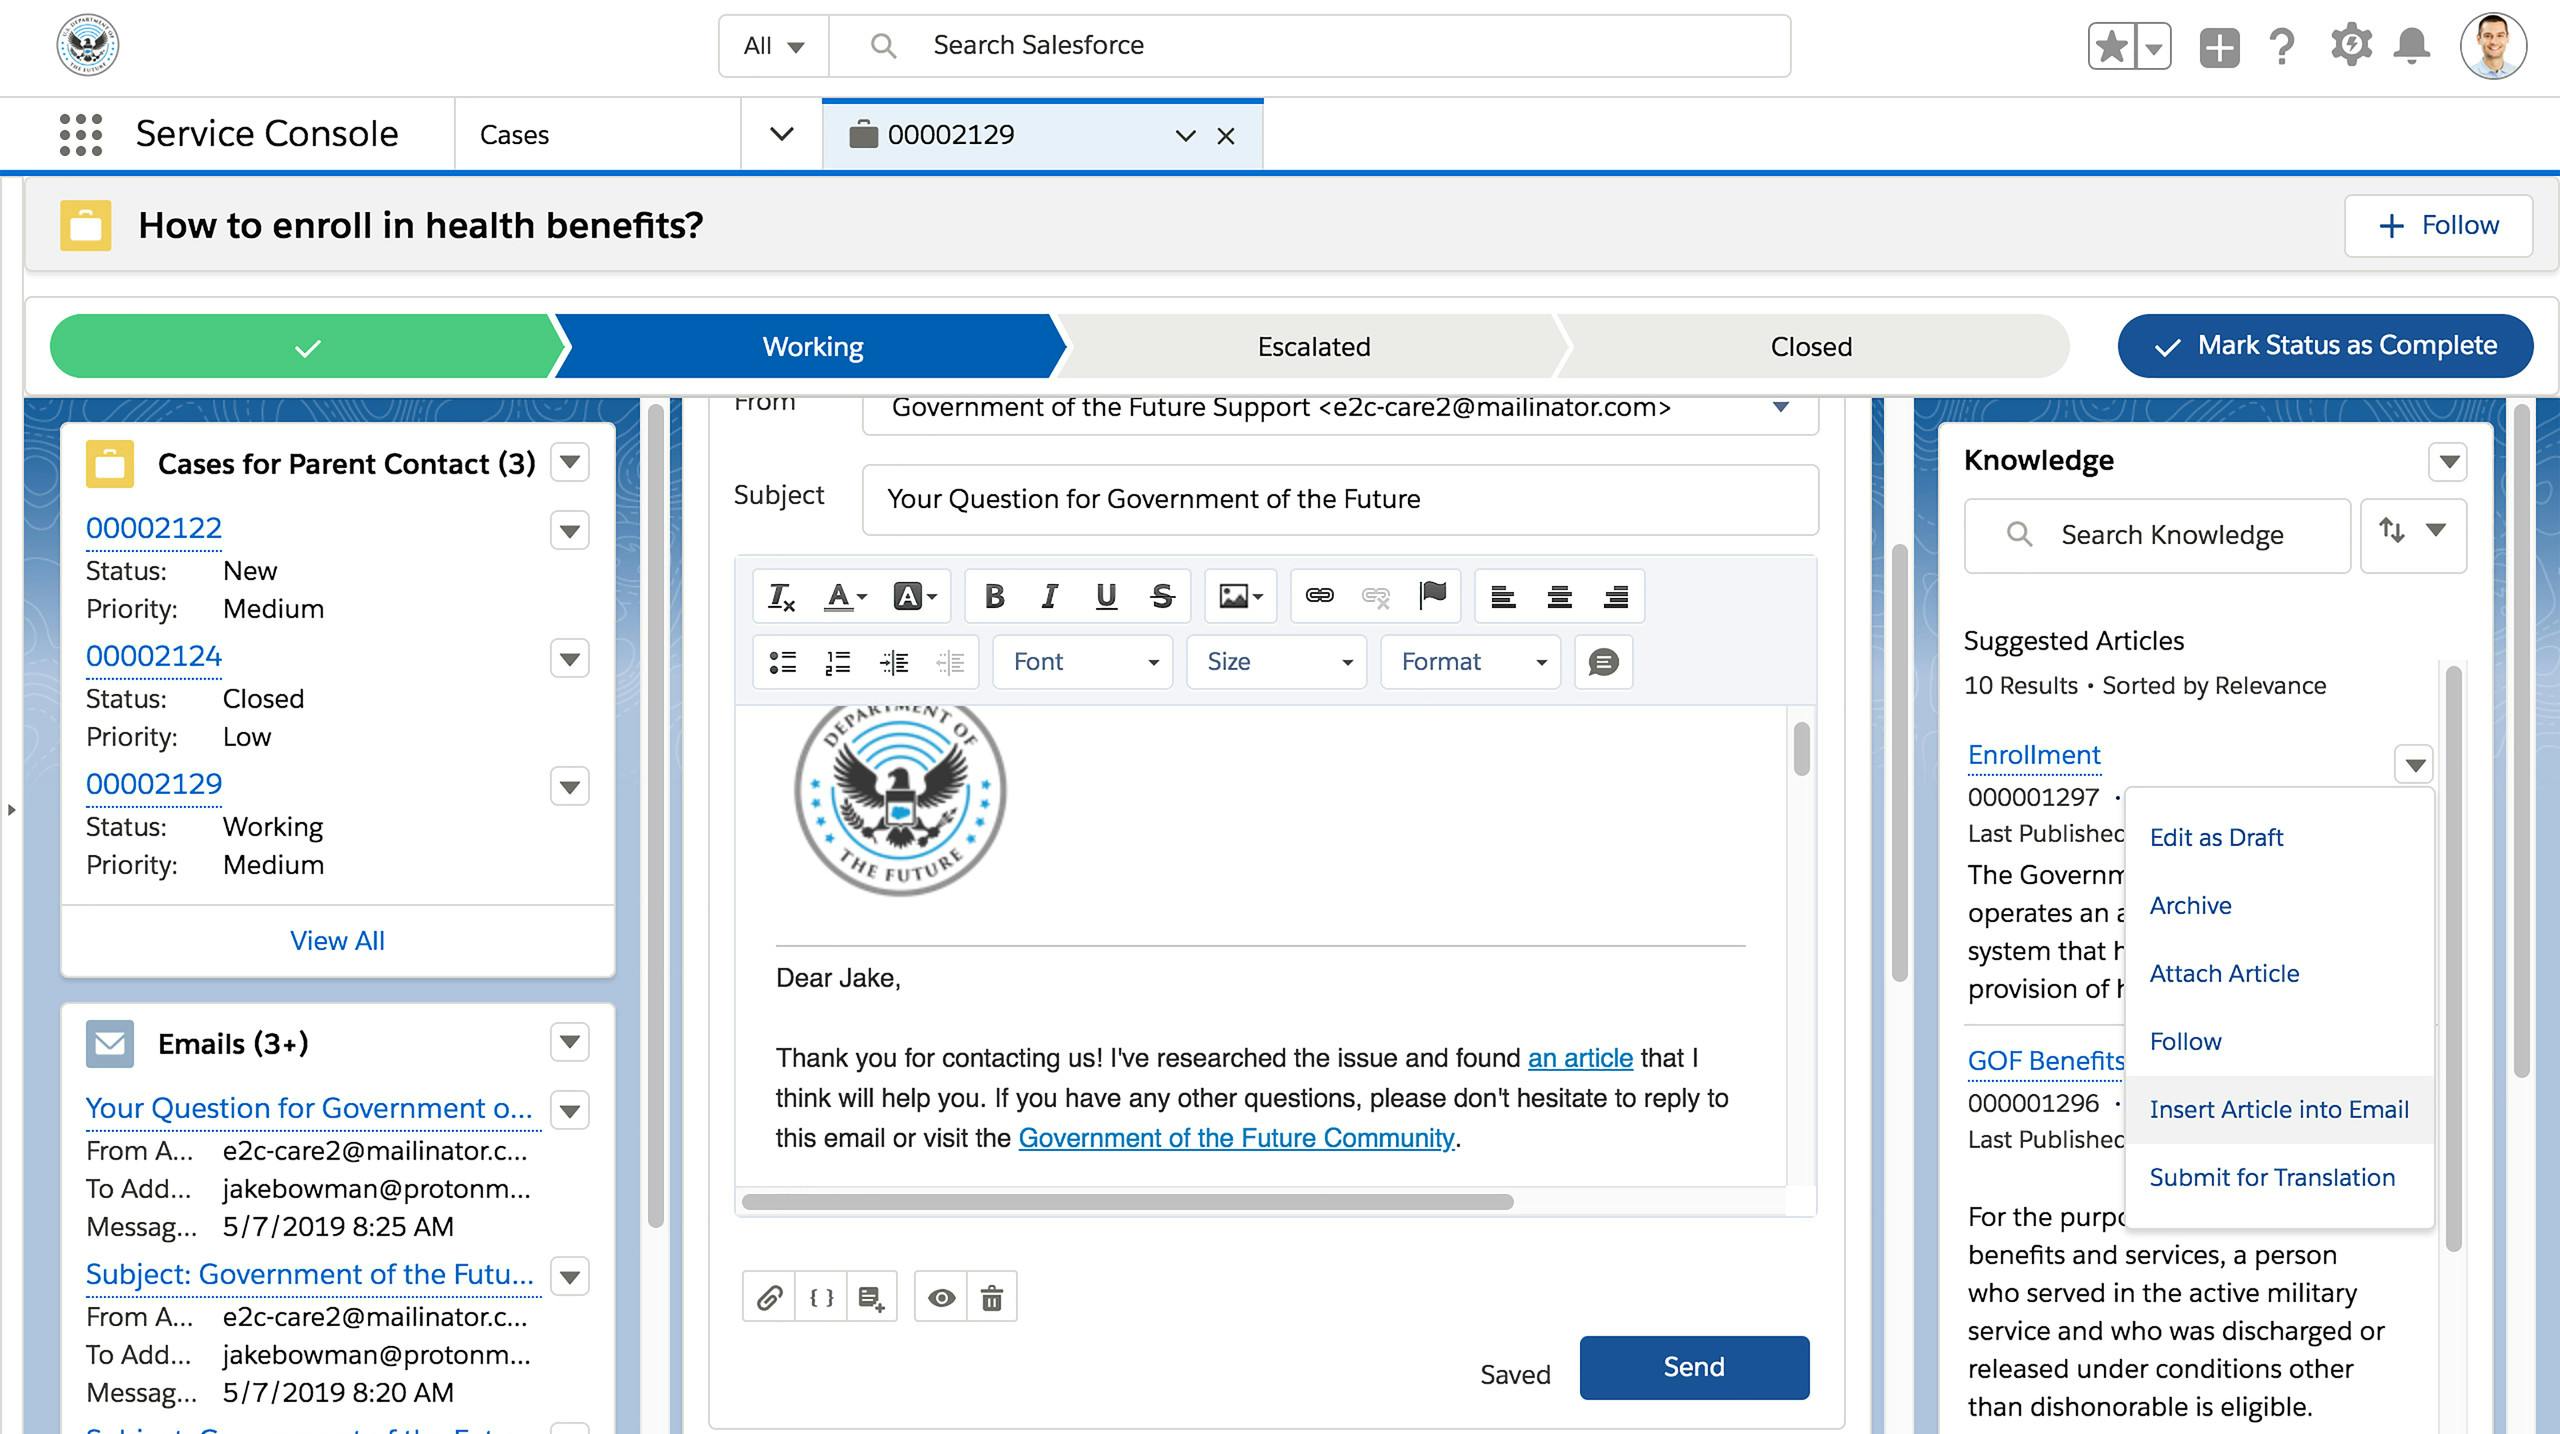Insert a numbered list
Screen dimensions: 2560x1434
[x=838, y=662]
